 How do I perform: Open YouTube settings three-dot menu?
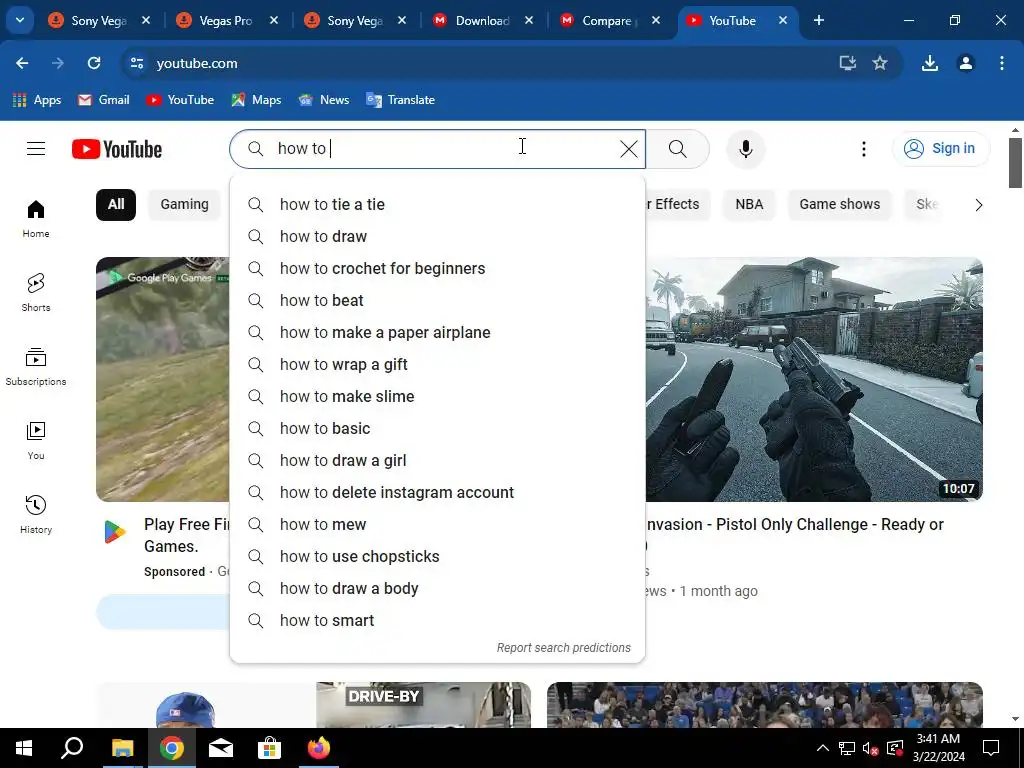tap(863, 149)
